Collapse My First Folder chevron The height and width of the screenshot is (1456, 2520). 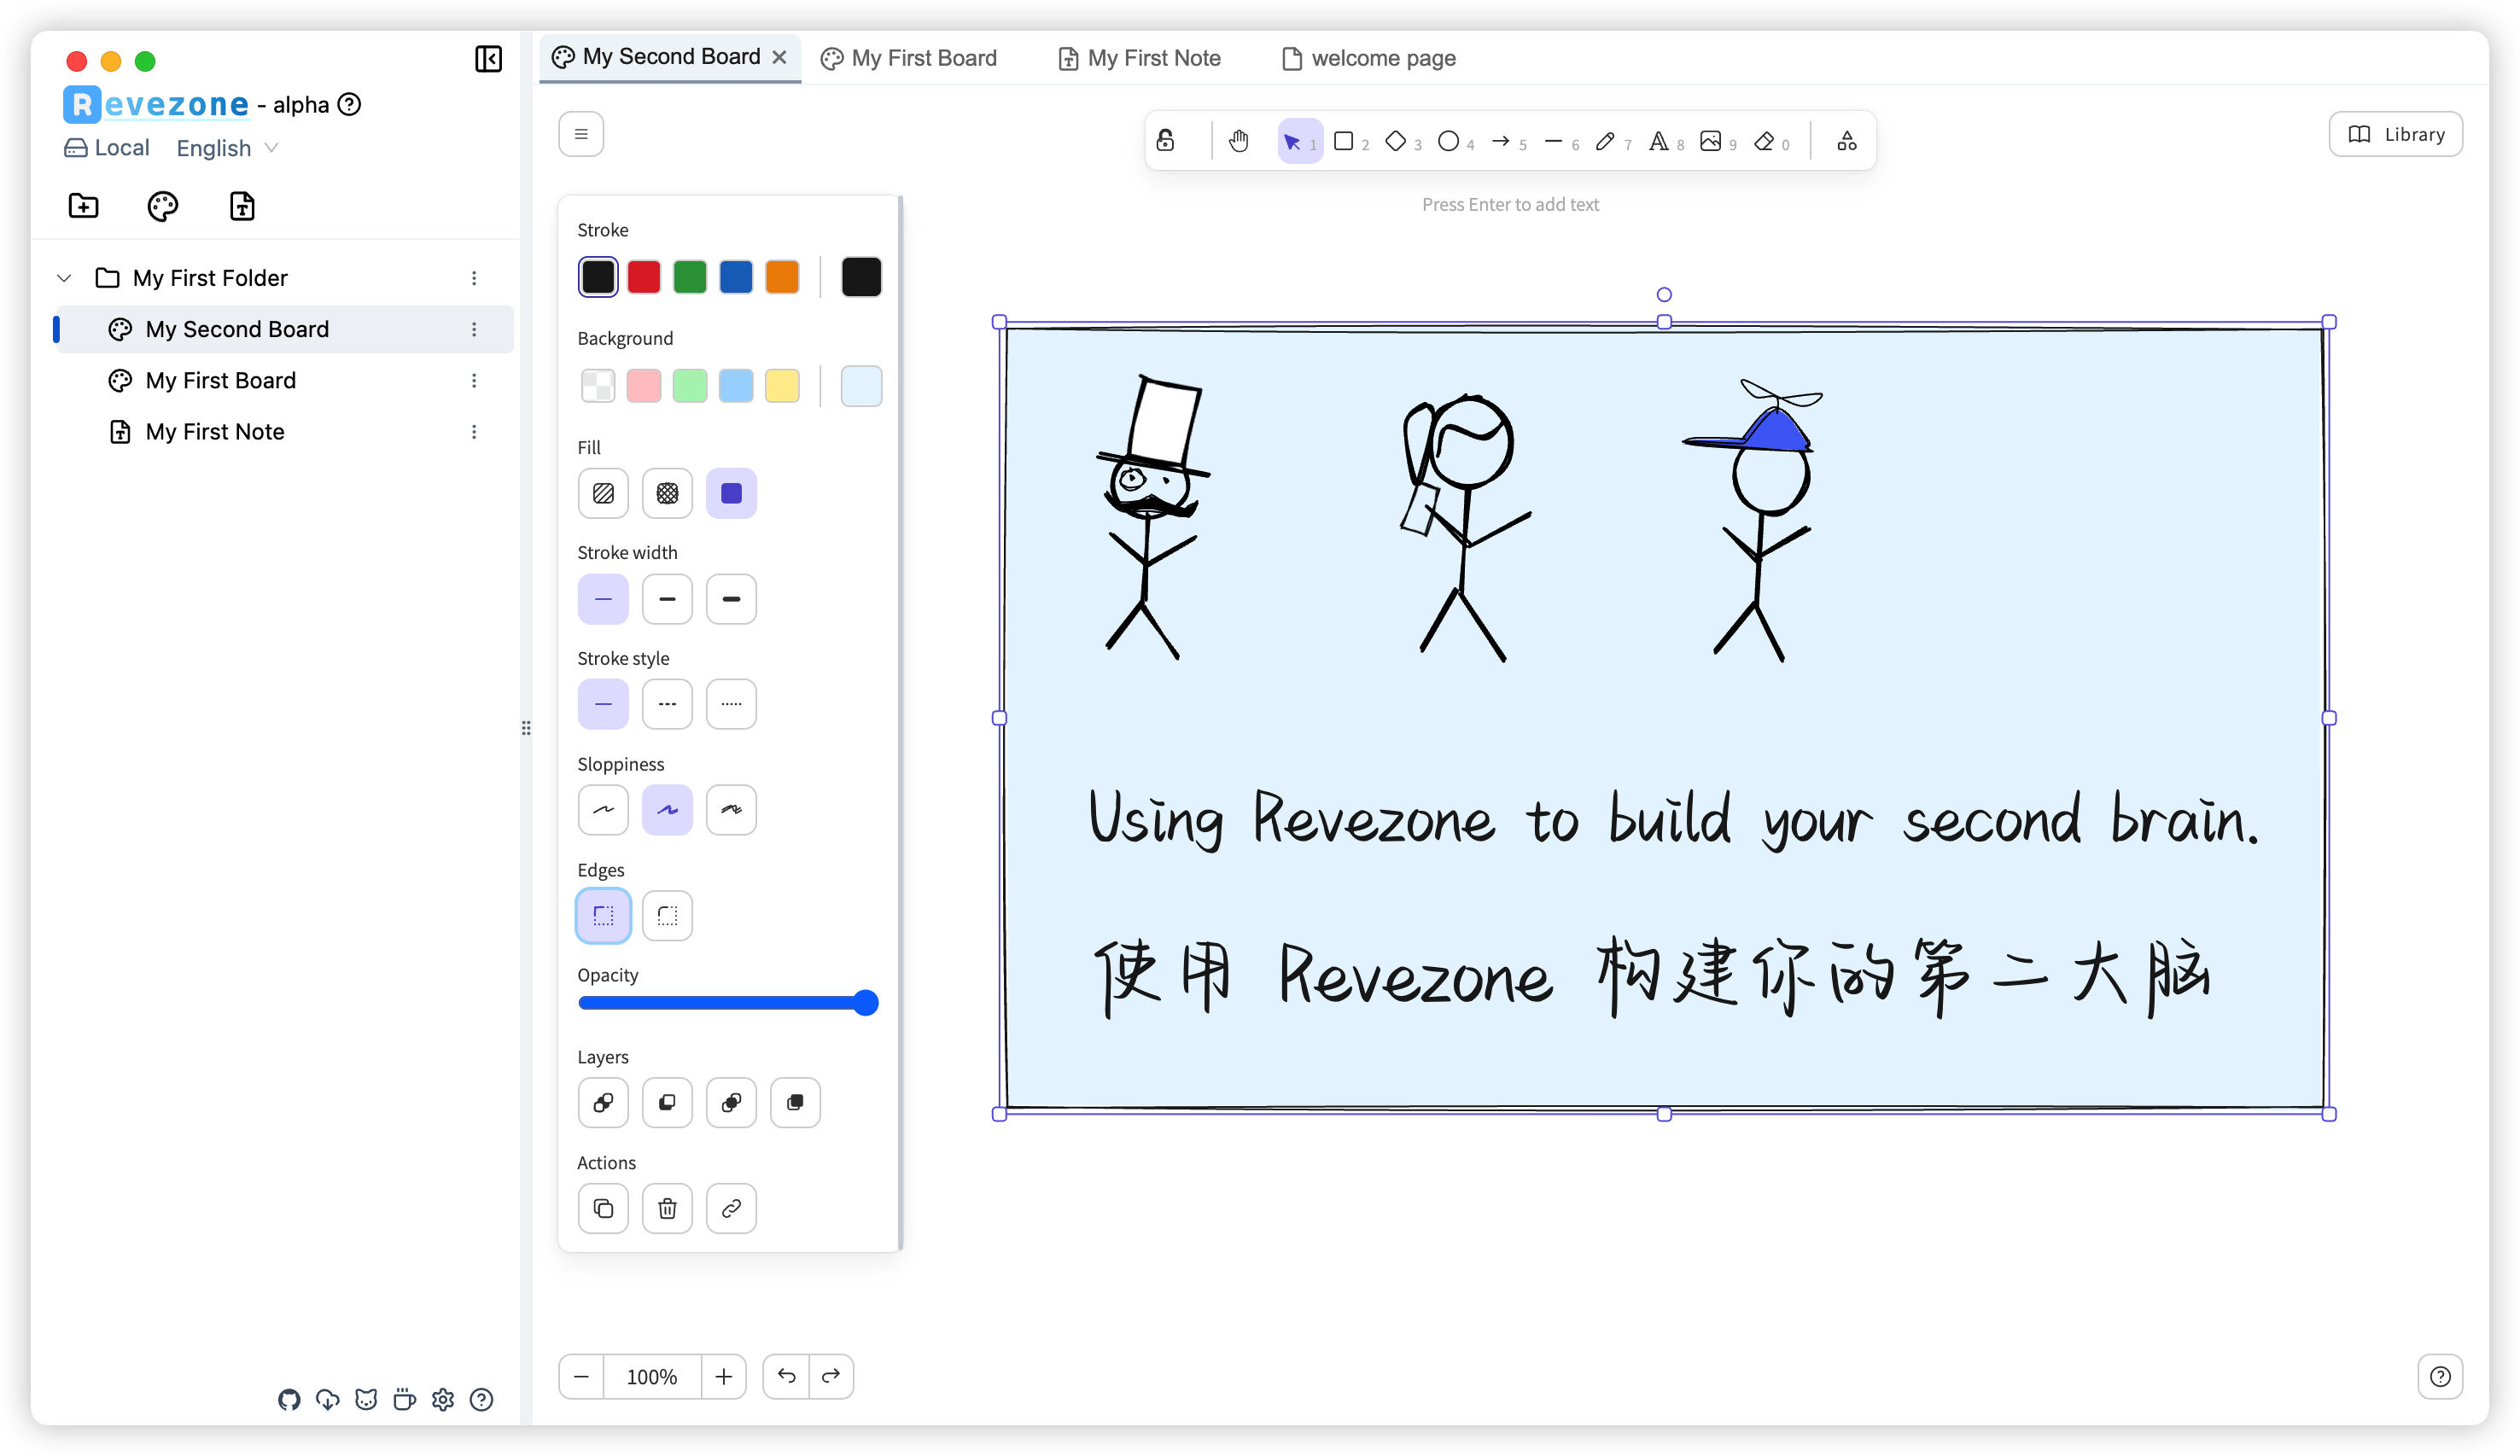64,278
